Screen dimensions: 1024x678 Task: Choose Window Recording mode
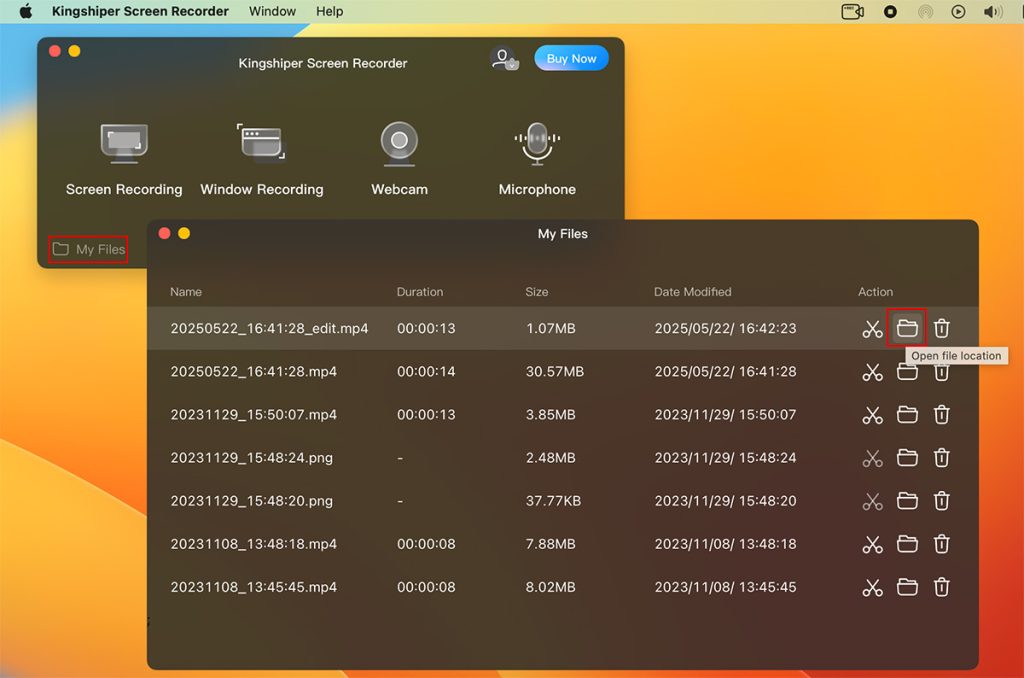point(261,159)
